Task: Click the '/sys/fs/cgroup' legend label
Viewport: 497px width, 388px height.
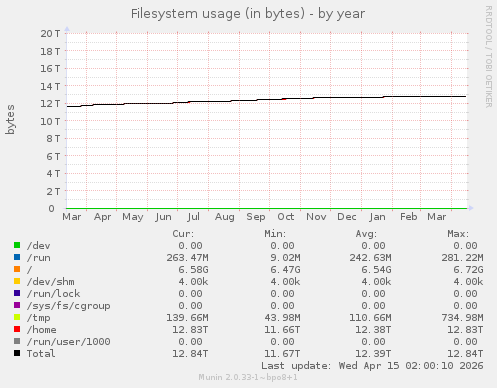Action: tap(69, 306)
